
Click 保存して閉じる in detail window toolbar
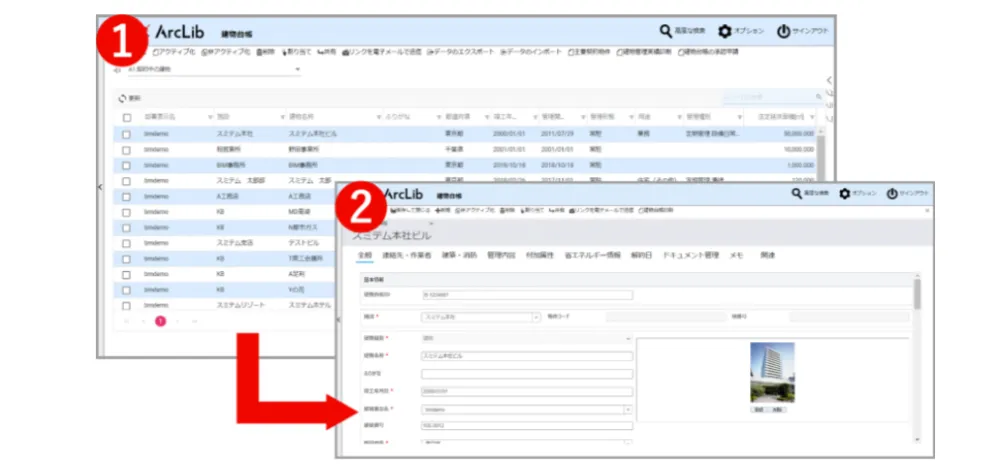click(412, 210)
